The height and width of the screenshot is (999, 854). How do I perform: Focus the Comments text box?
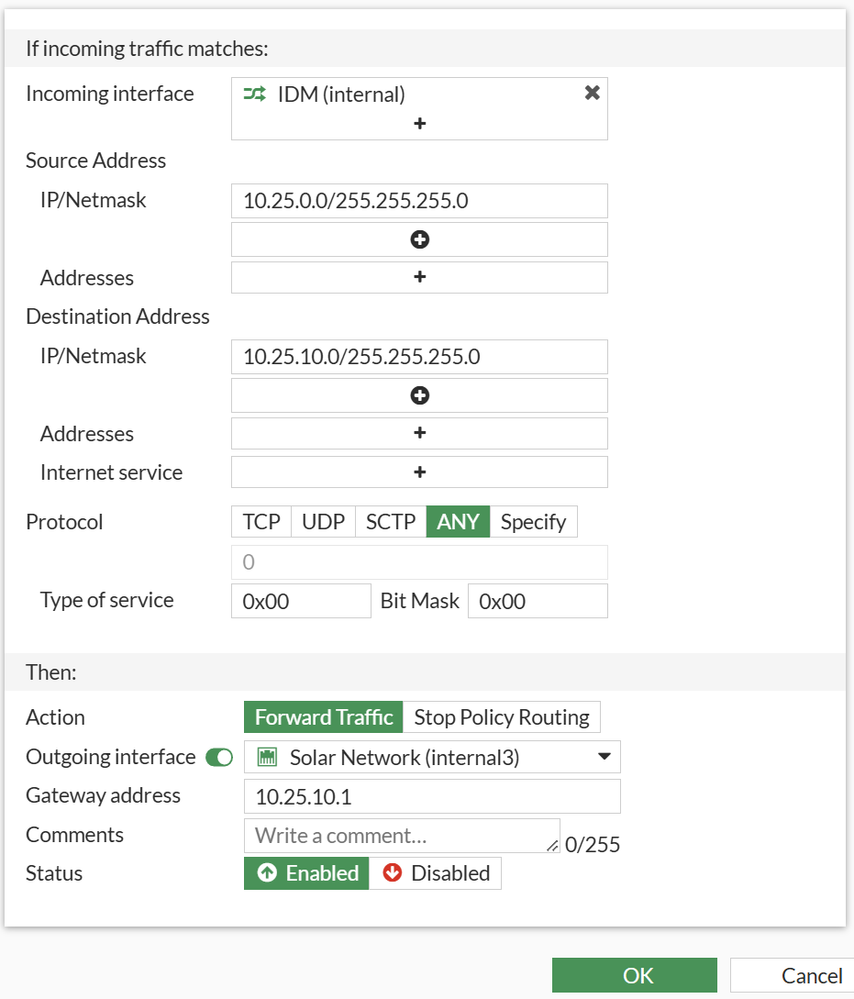401,836
